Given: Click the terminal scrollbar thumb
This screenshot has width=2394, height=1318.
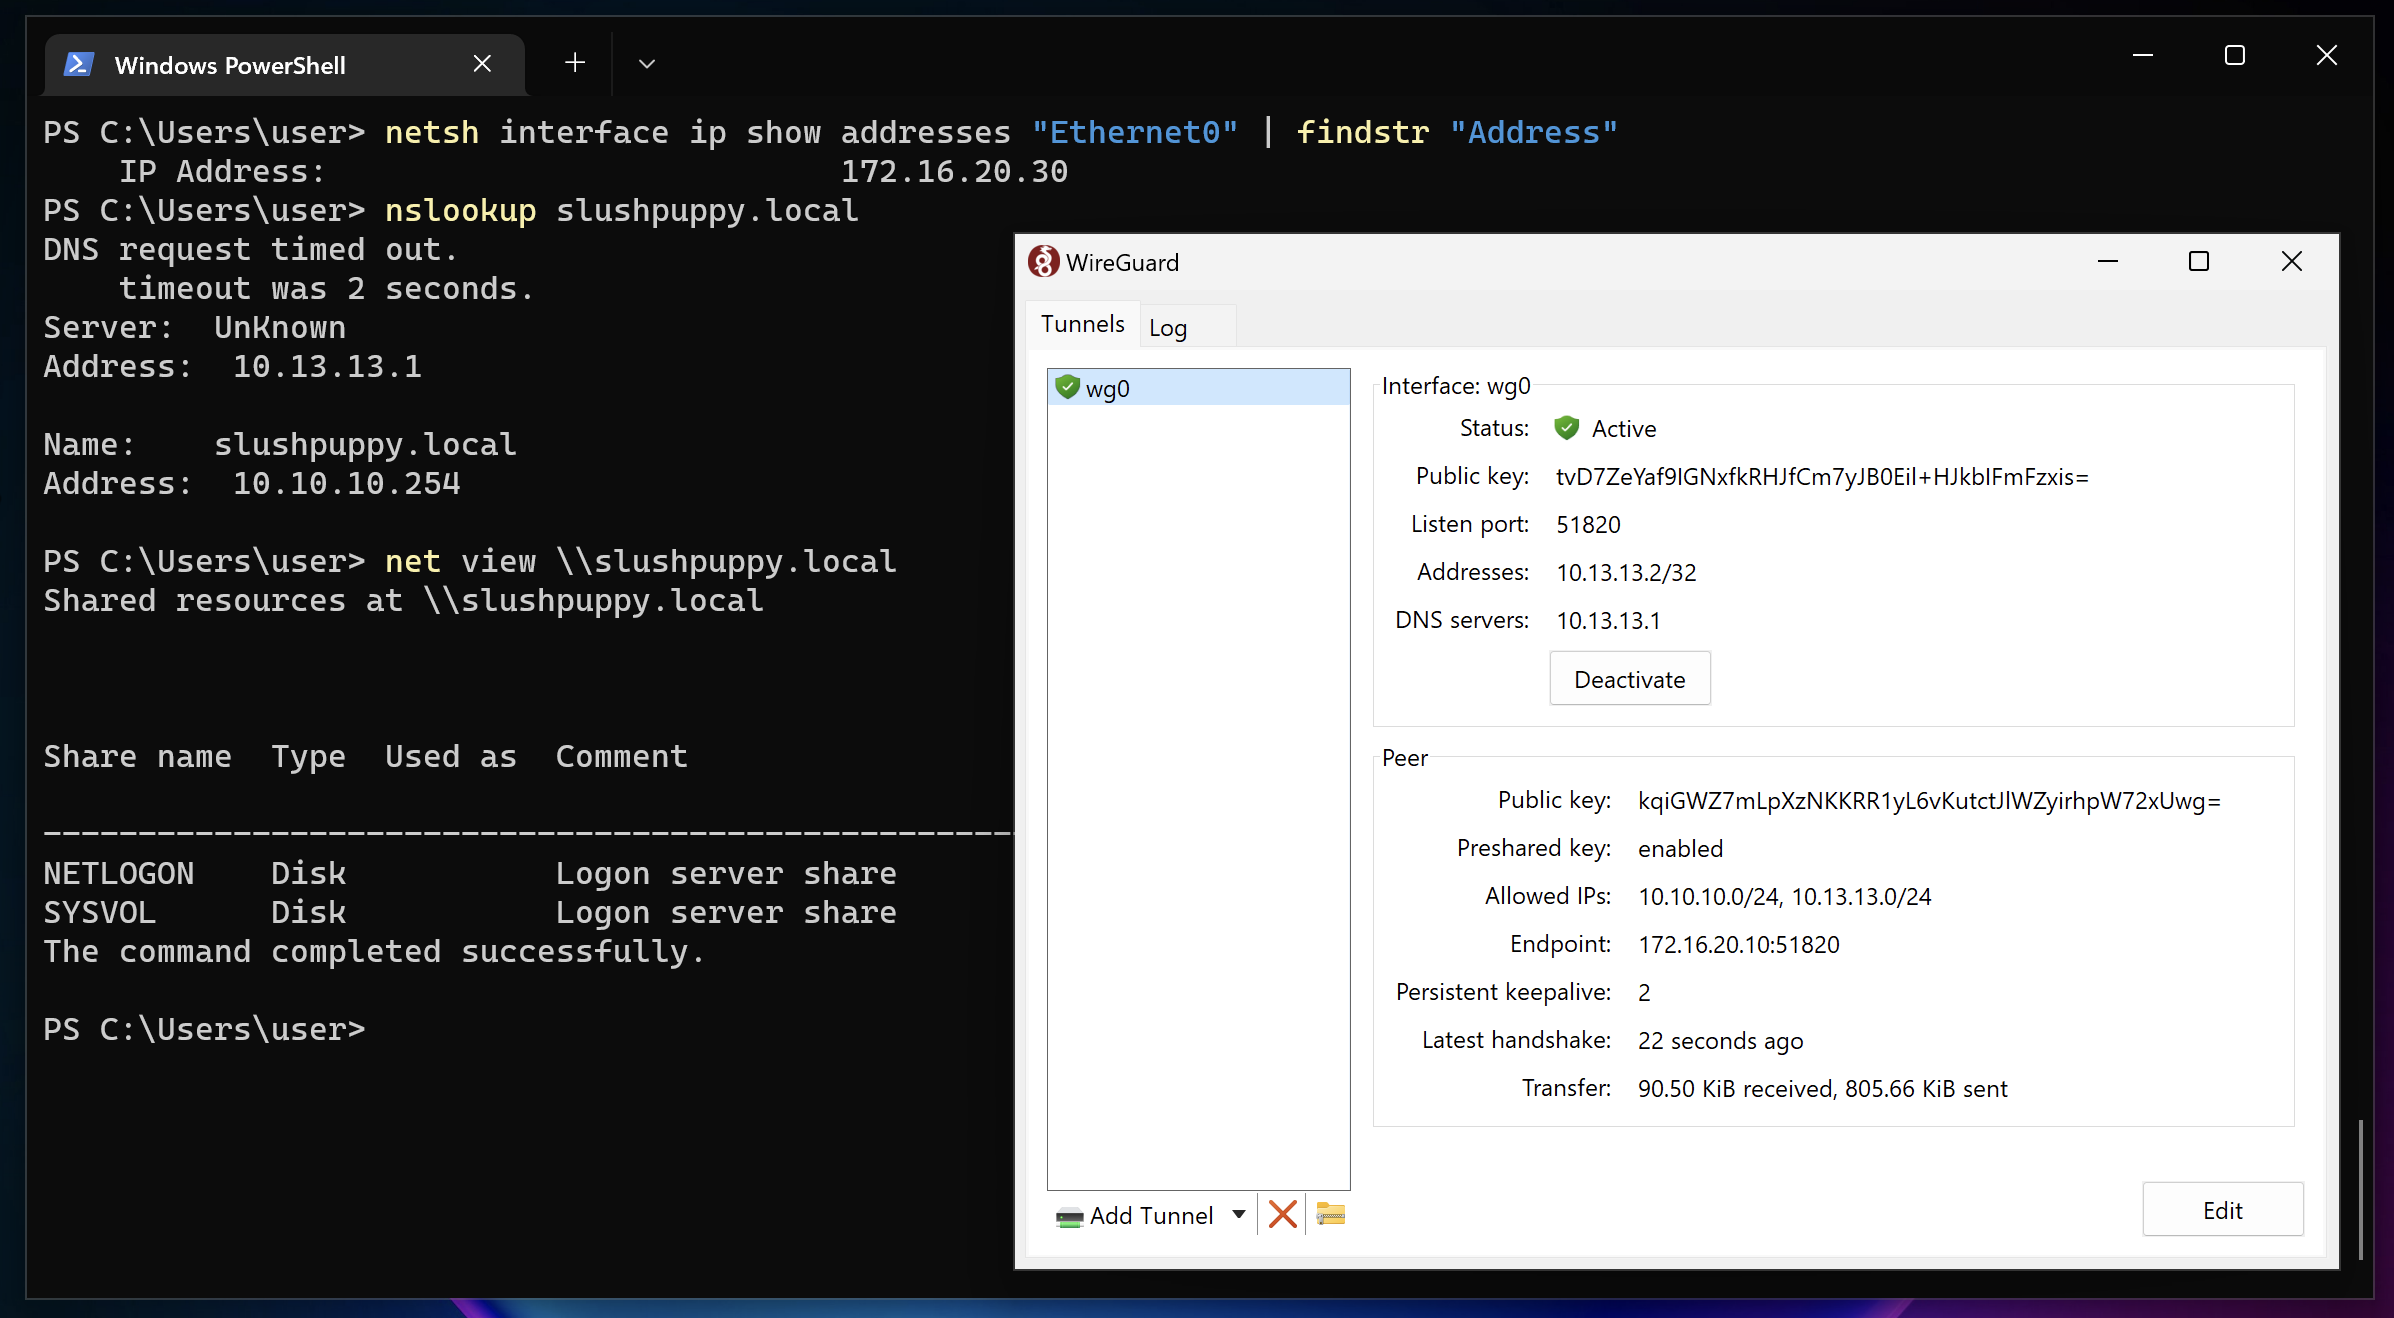Looking at the screenshot, I should 2361,1188.
